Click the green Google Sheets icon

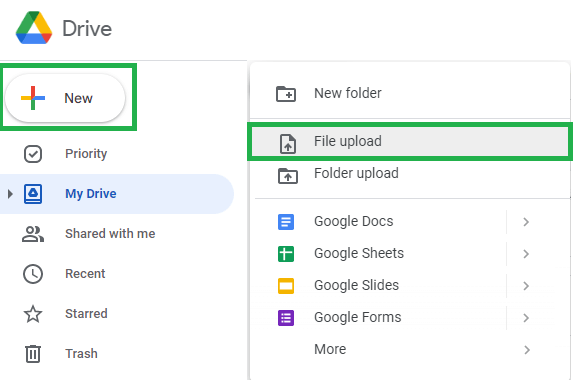point(286,254)
